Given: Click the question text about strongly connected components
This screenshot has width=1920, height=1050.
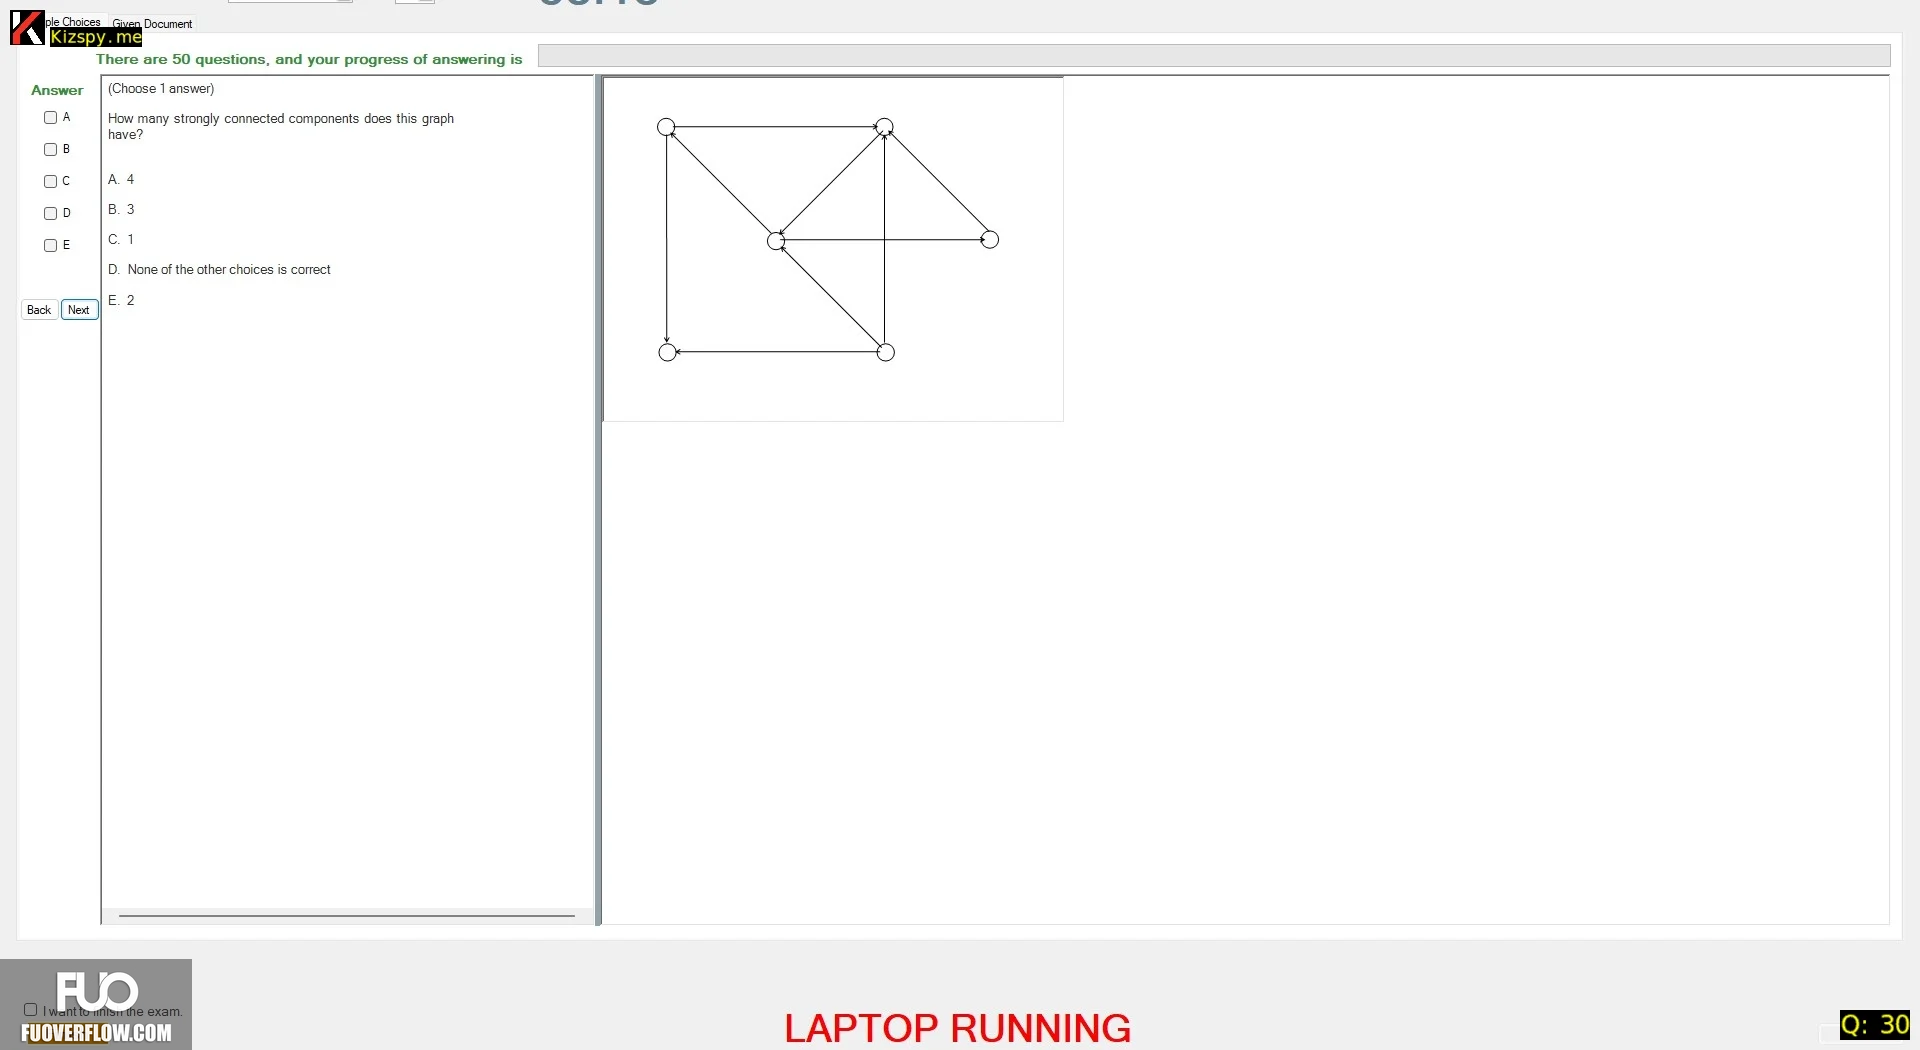Looking at the screenshot, I should pyautogui.click(x=281, y=127).
